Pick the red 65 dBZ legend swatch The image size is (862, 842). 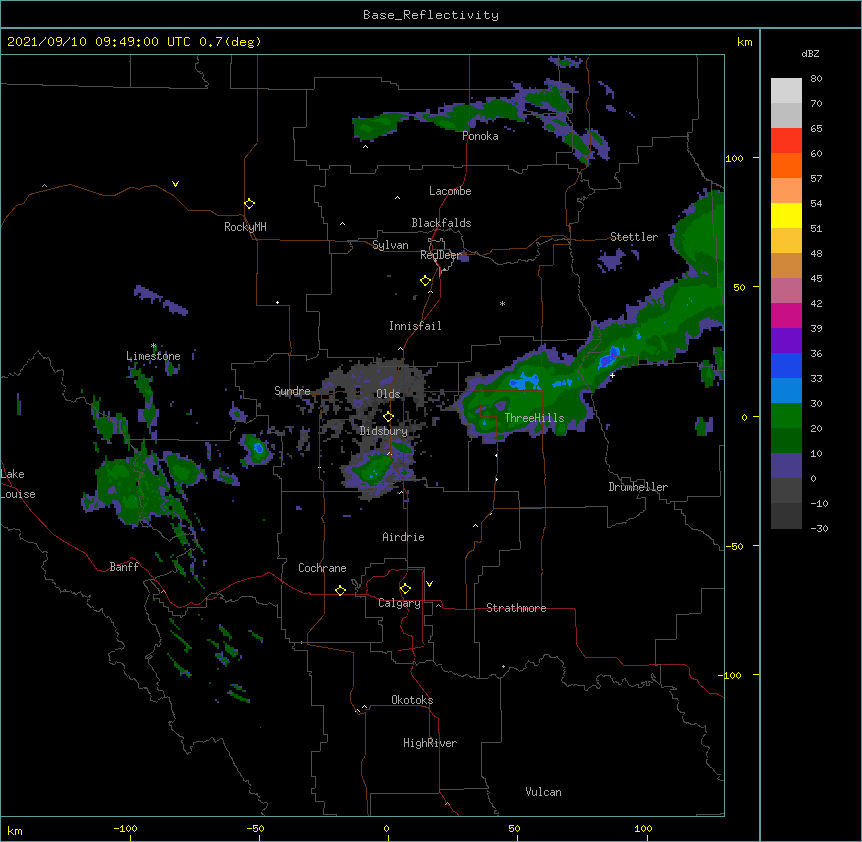point(786,140)
